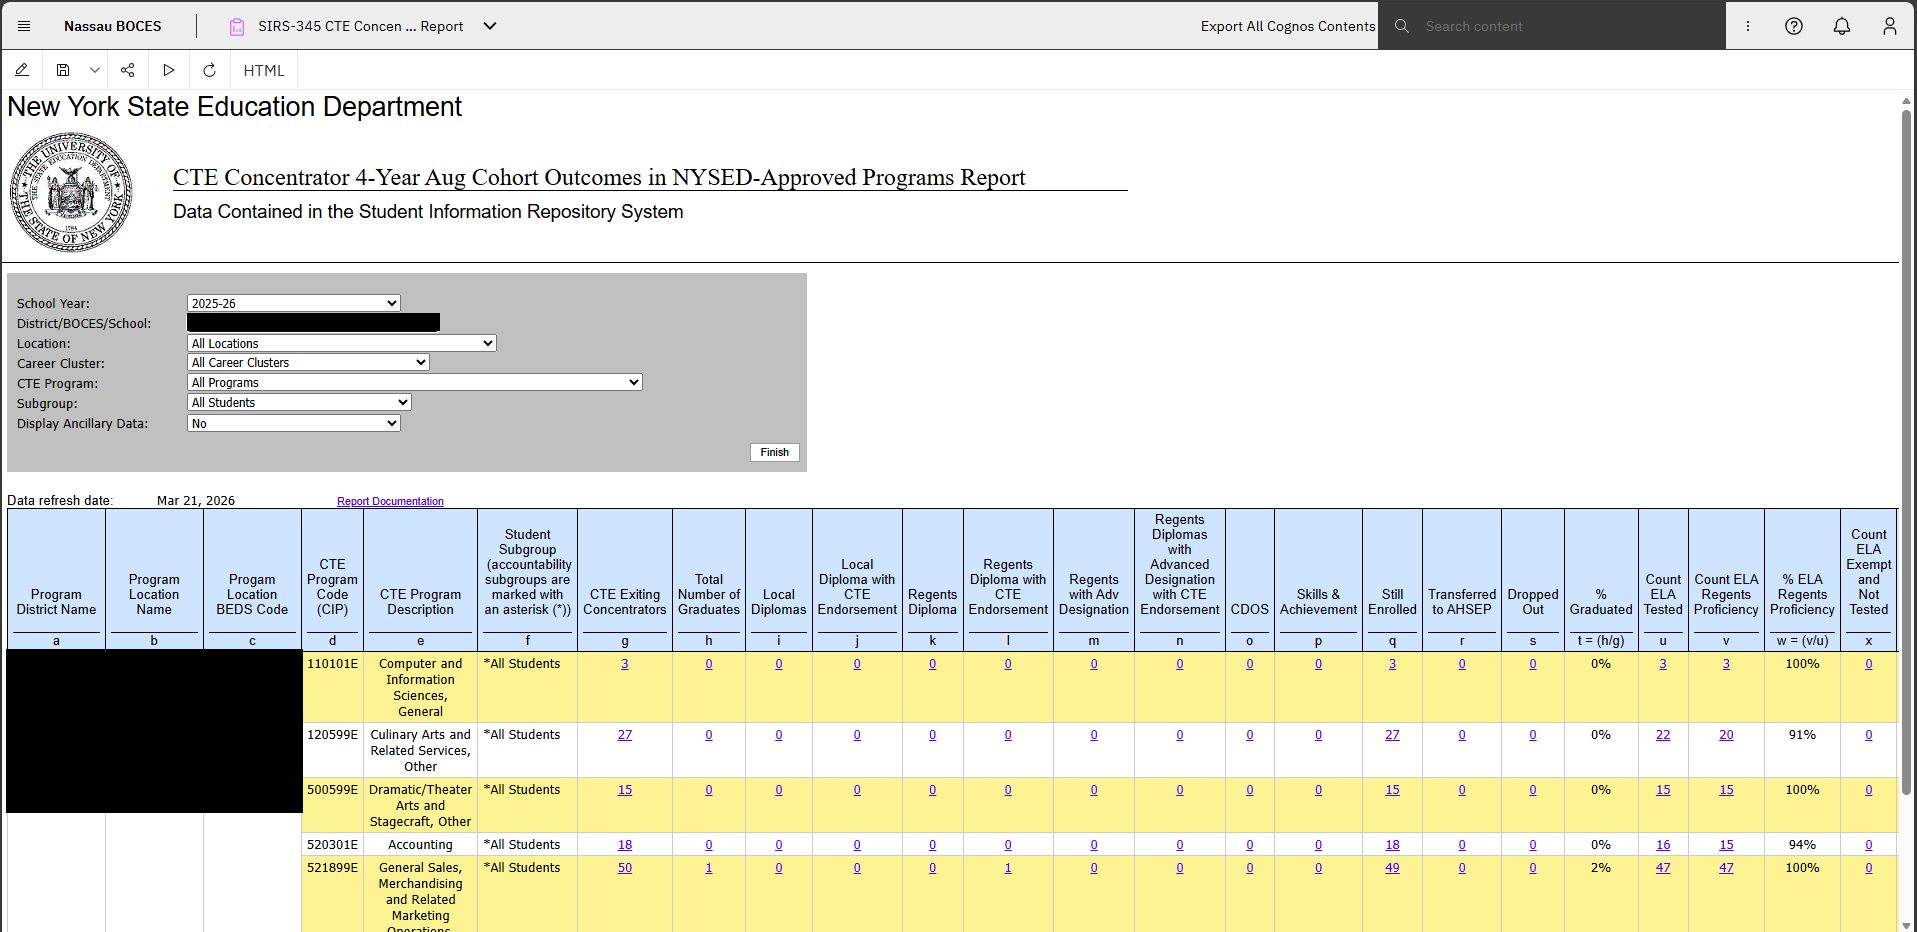The width and height of the screenshot is (1917, 932).
Task: Click the Nassau BOCES label
Action: [x=113, y=26]
